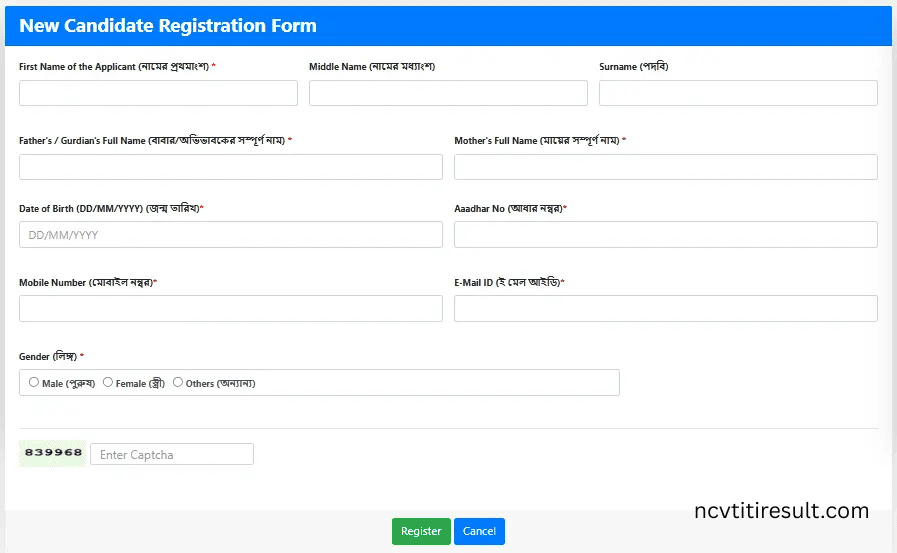
Task: Select the Father's / Guardian's Full Name field
Action: 230,167
